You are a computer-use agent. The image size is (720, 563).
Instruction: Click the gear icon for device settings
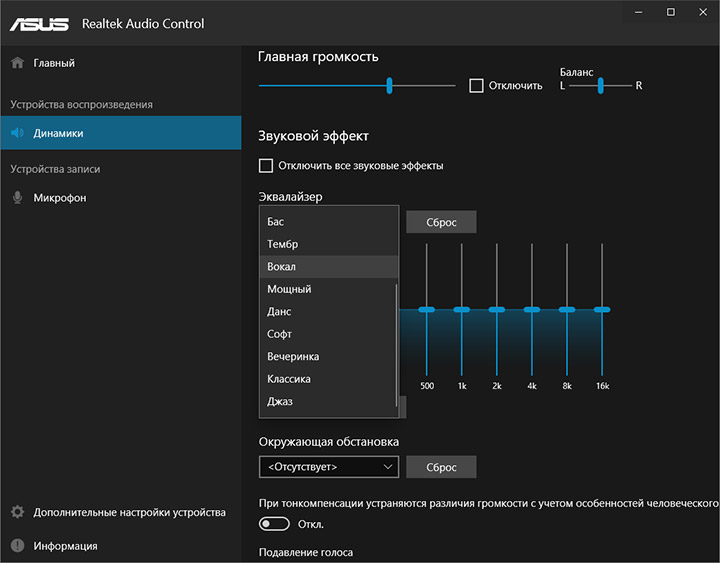click(17, 512)
